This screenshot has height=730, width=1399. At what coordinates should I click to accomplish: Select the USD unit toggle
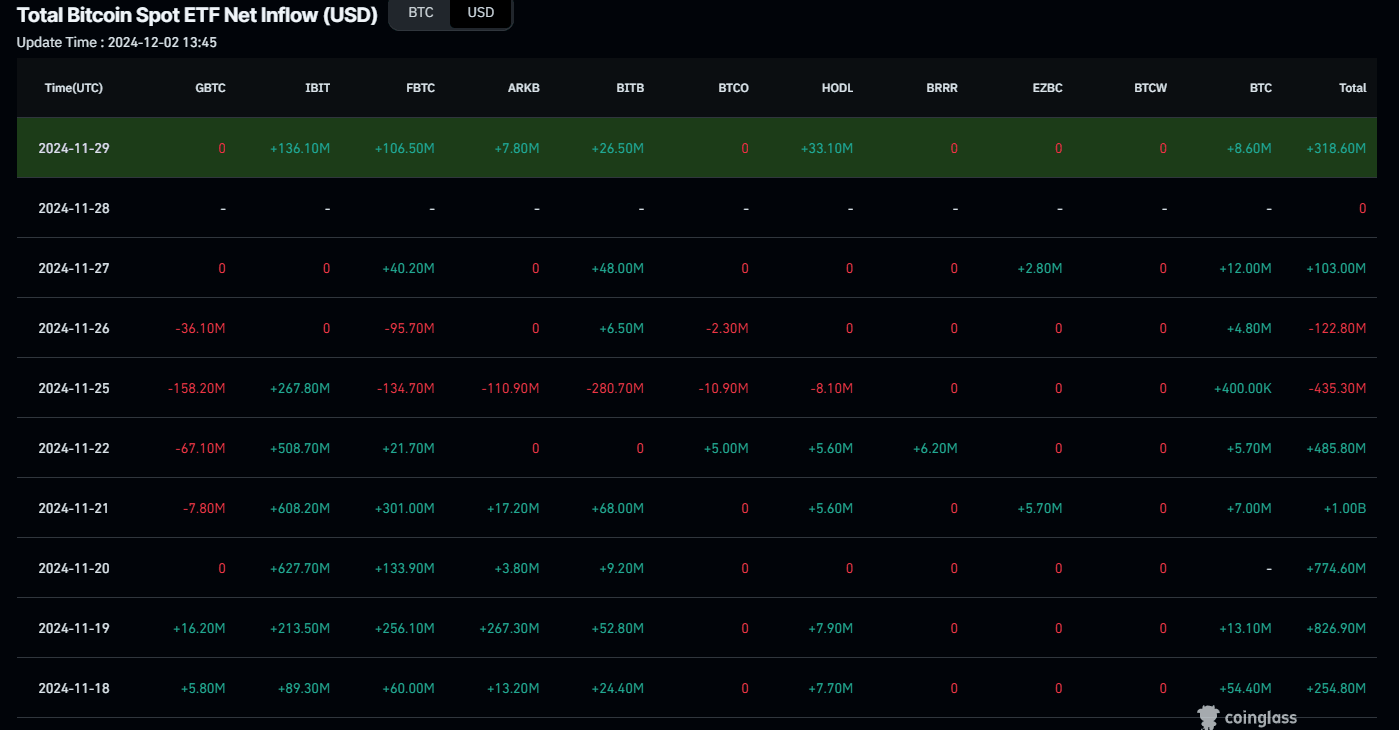481,14
